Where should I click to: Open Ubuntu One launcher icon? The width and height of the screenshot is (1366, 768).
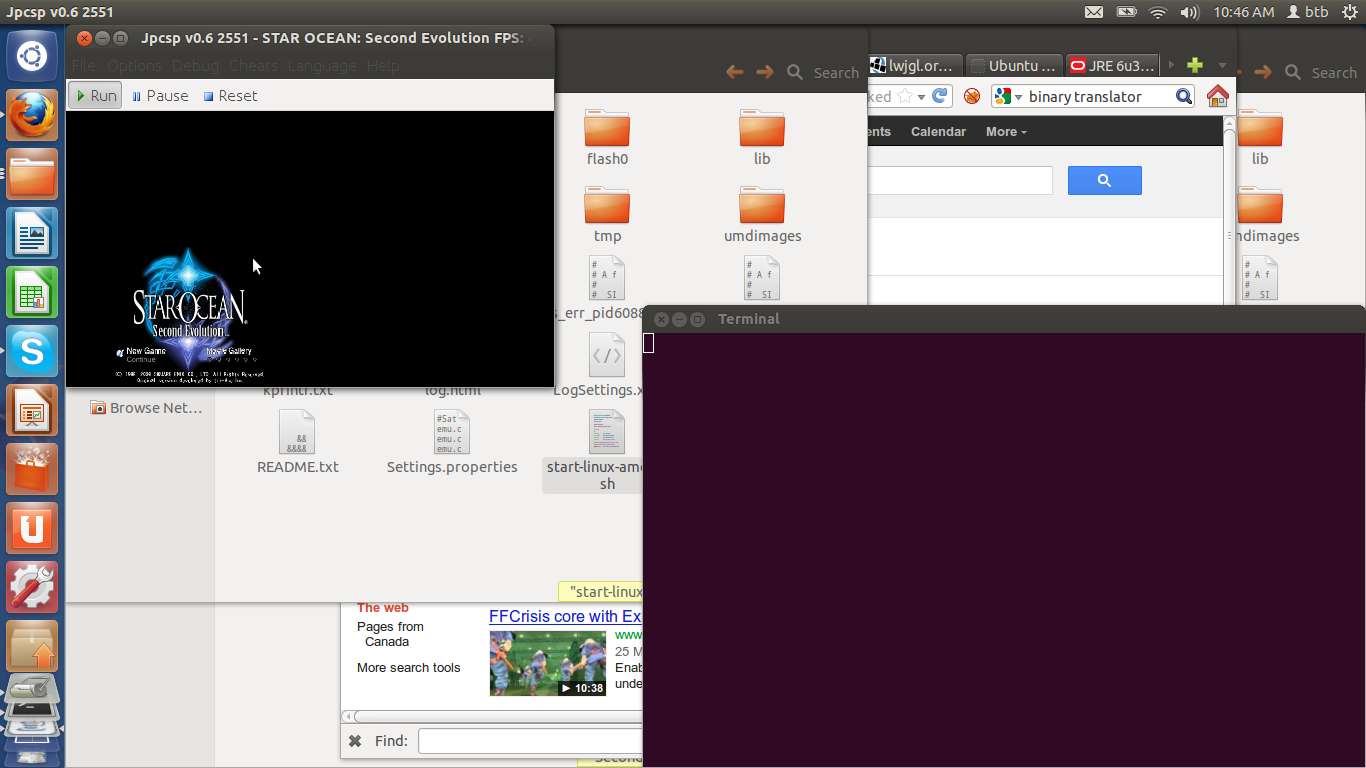32,528
